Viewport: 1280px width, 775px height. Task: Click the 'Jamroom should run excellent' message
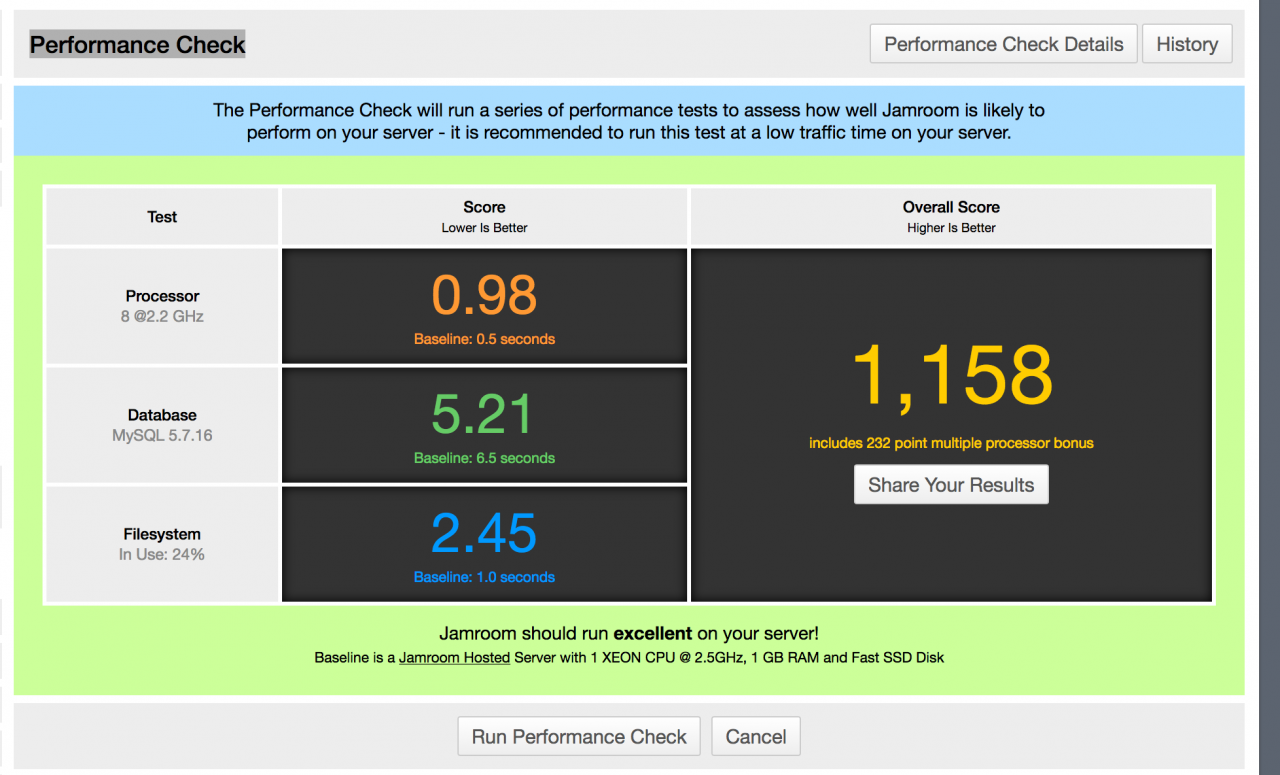coord(629,633)
